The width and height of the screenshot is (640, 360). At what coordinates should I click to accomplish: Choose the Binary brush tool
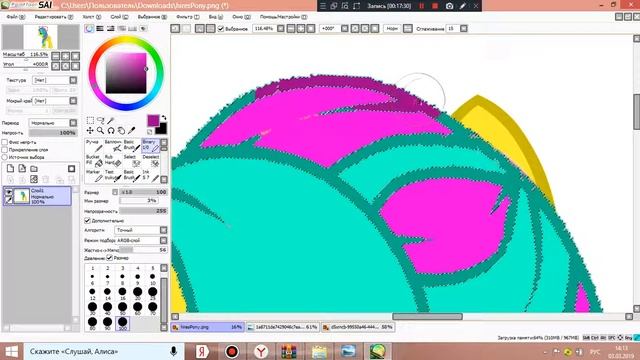(x=150, y=145)
